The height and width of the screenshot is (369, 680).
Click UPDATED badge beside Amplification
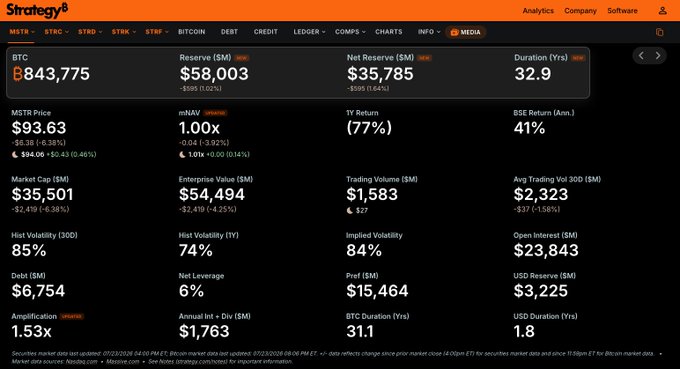(72, 316)
